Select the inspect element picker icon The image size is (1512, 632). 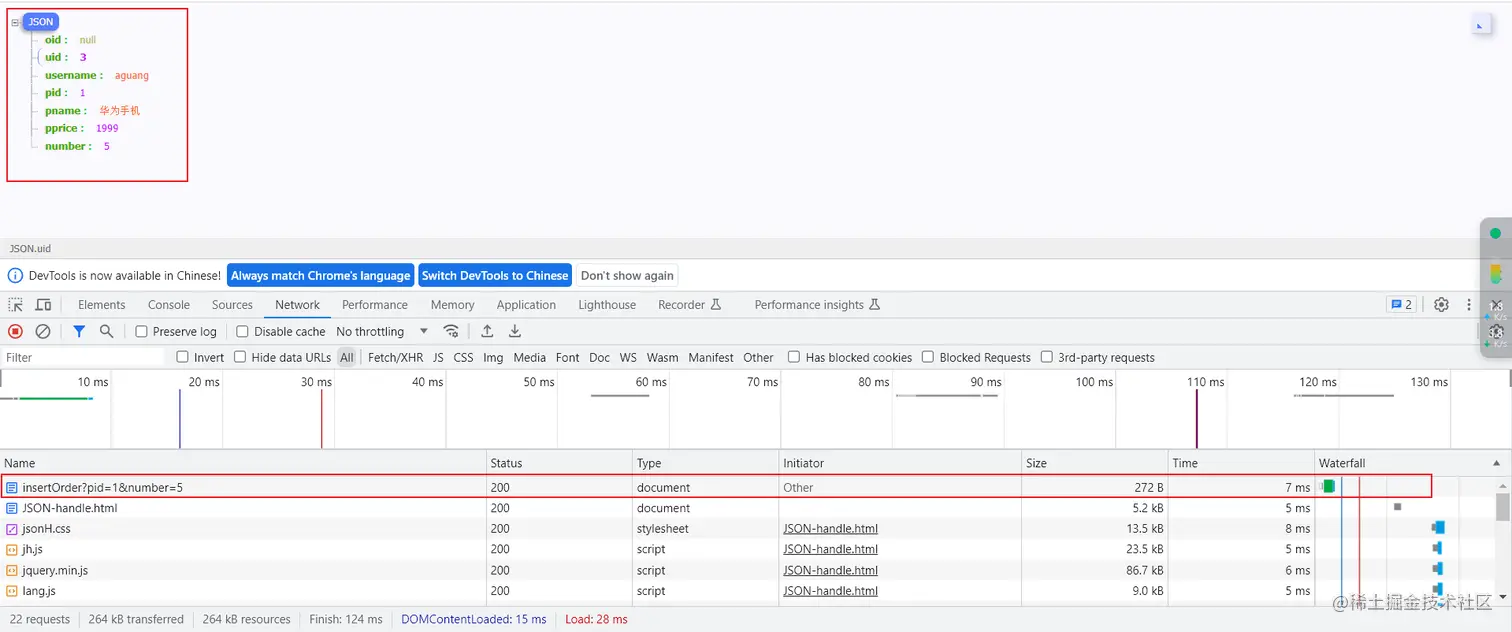click(x=16, y=305)
